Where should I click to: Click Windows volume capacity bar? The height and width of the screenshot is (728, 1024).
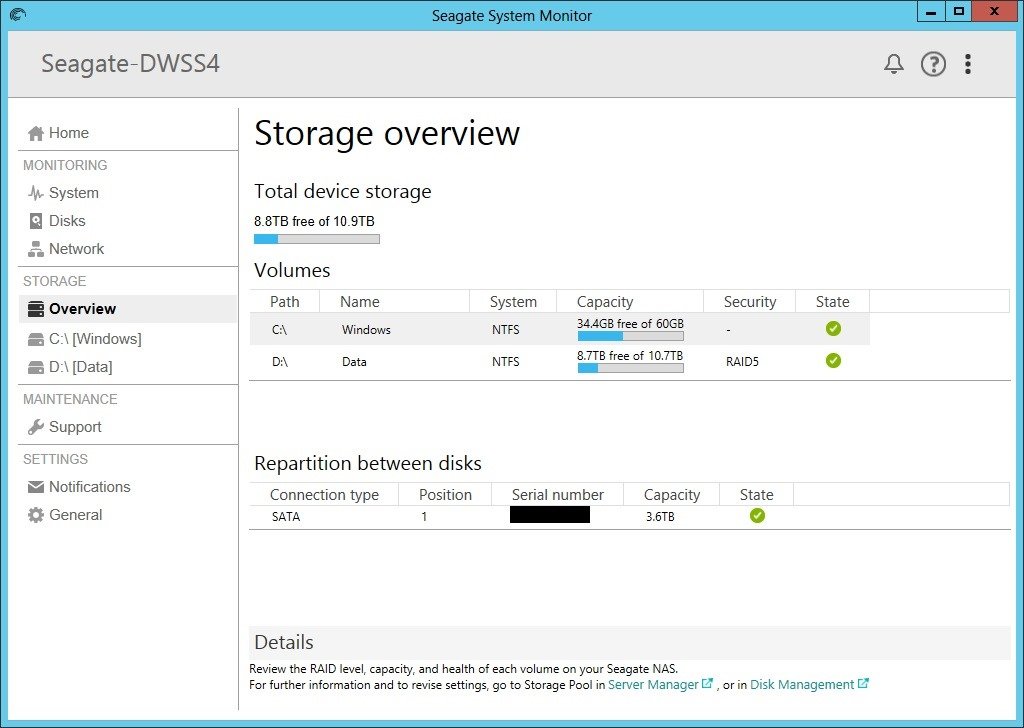click(631, 336)
